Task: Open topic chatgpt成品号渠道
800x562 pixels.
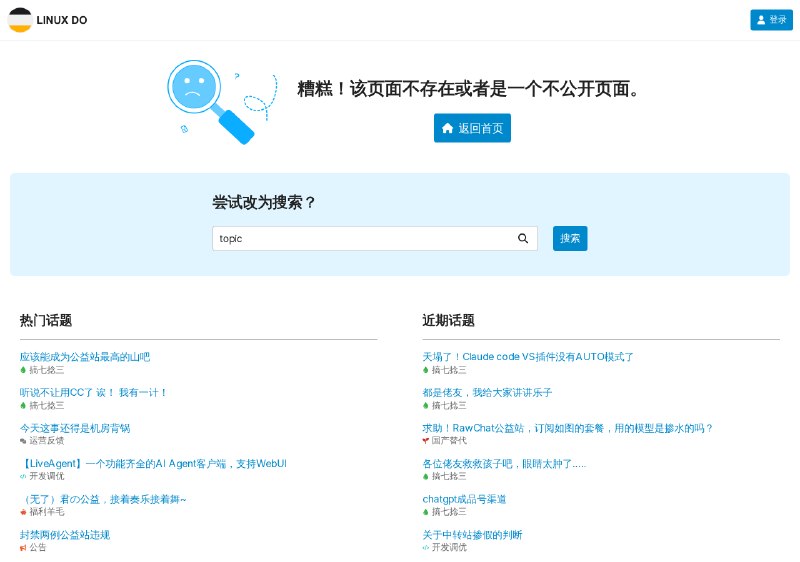Action: click(464, 499)
